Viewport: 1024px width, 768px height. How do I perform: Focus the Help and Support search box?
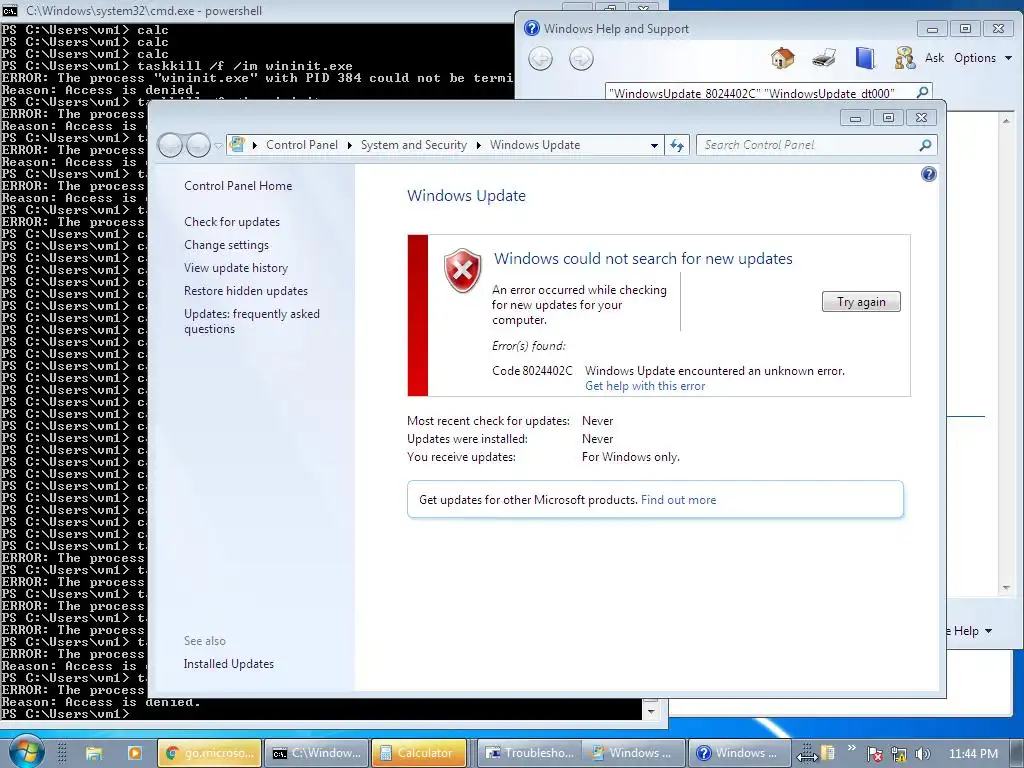pyautogui.click(x=760, y=93)
